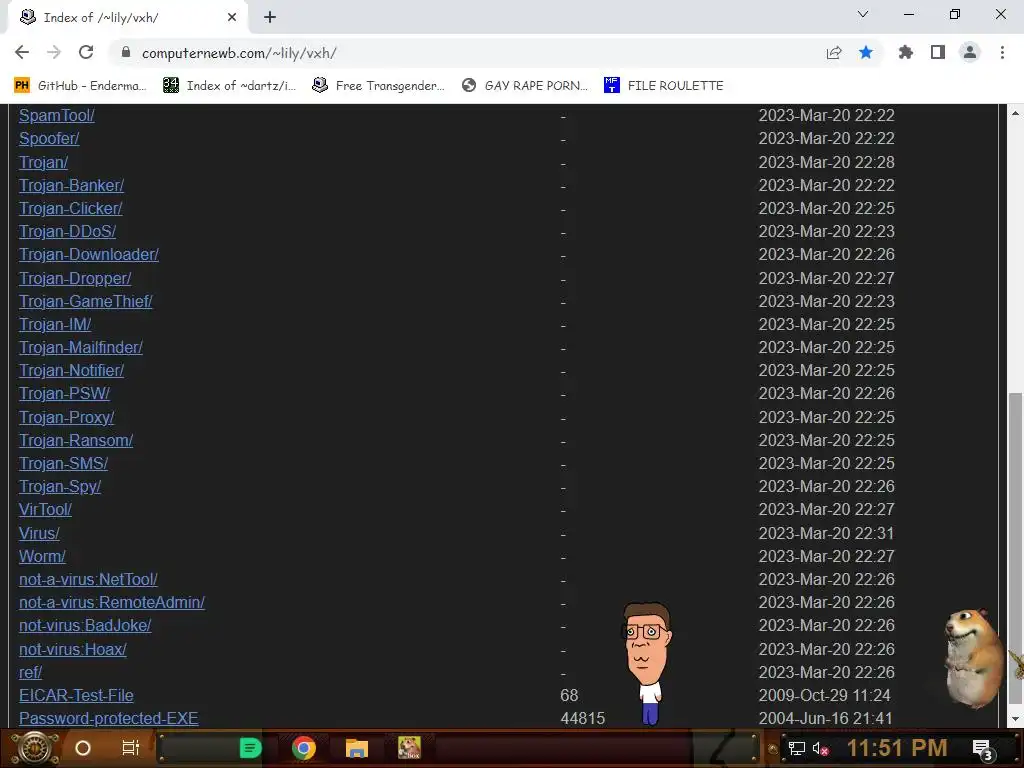Open Chrome from the taskbar
The width and height of the screenshot is (1024, 768).
(304, 748)
